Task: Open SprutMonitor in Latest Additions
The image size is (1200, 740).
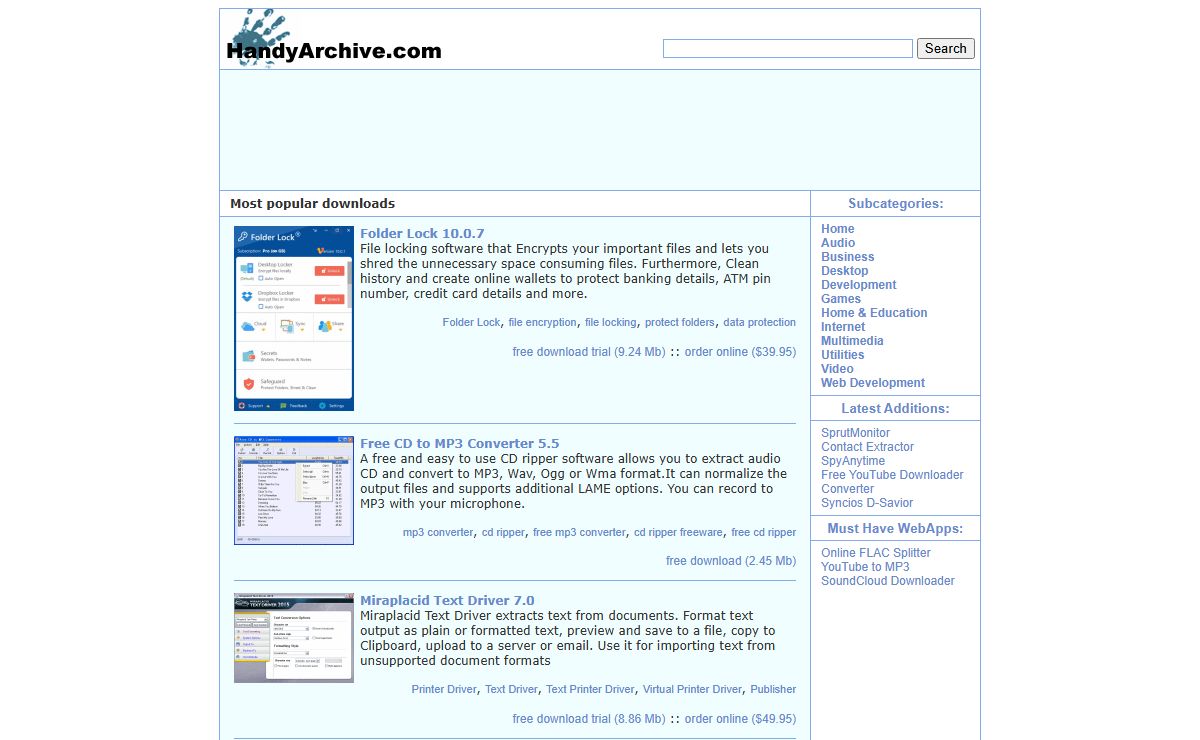Action: click(x=856, y=433)
